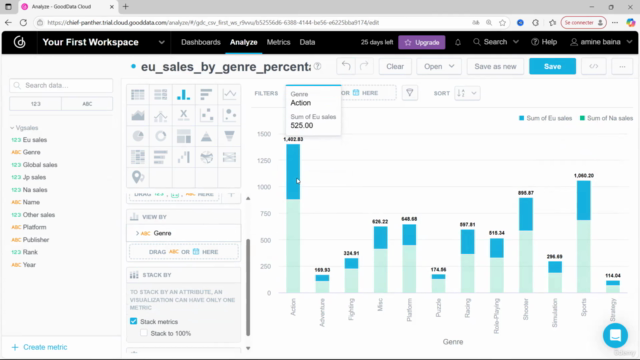Select the Publisher attribute in the catalog
The height and width of the screenshot is (360, 640).
coord(36,240)
